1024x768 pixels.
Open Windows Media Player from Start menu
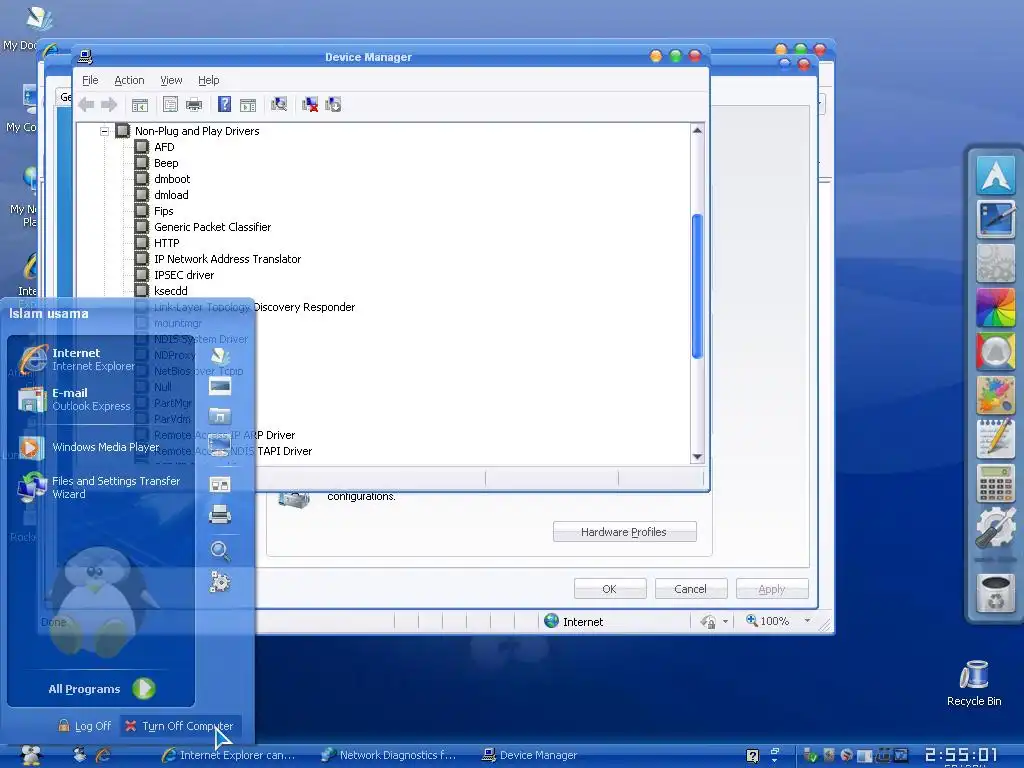coord(89,447)
